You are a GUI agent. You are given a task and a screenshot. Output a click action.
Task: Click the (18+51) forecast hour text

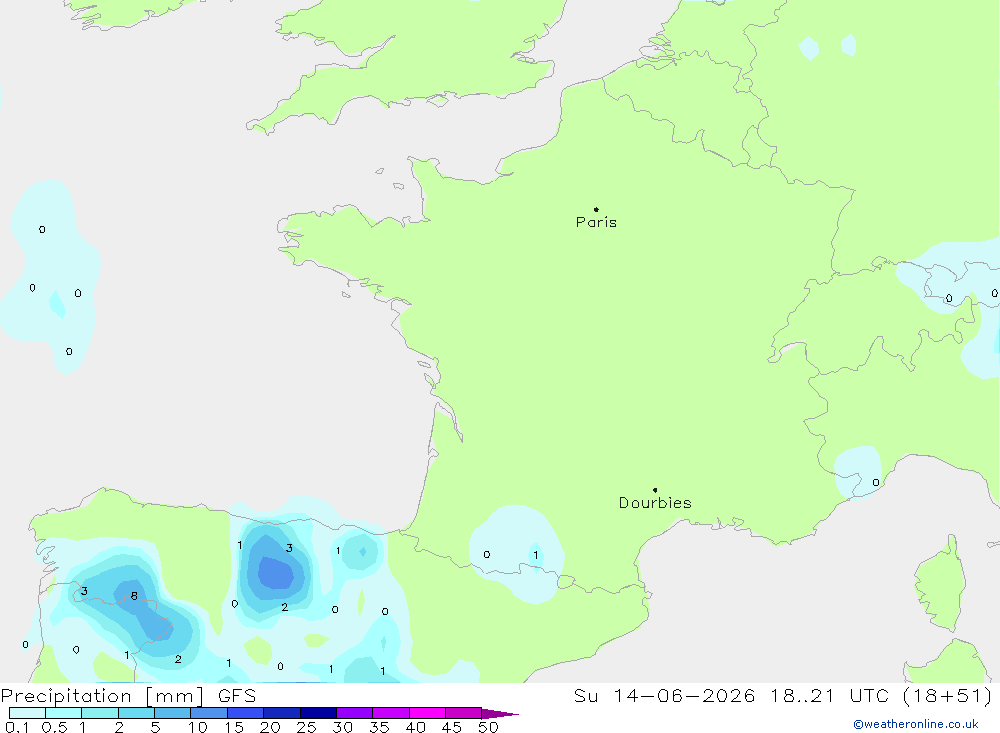coord(948,696)
